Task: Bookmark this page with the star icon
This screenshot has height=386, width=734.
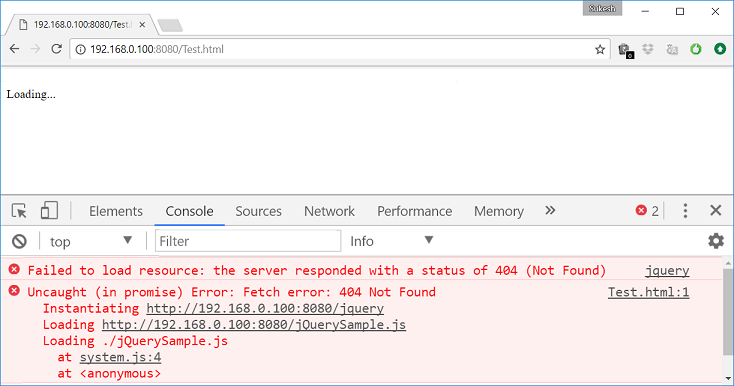Action: point(600,50)
